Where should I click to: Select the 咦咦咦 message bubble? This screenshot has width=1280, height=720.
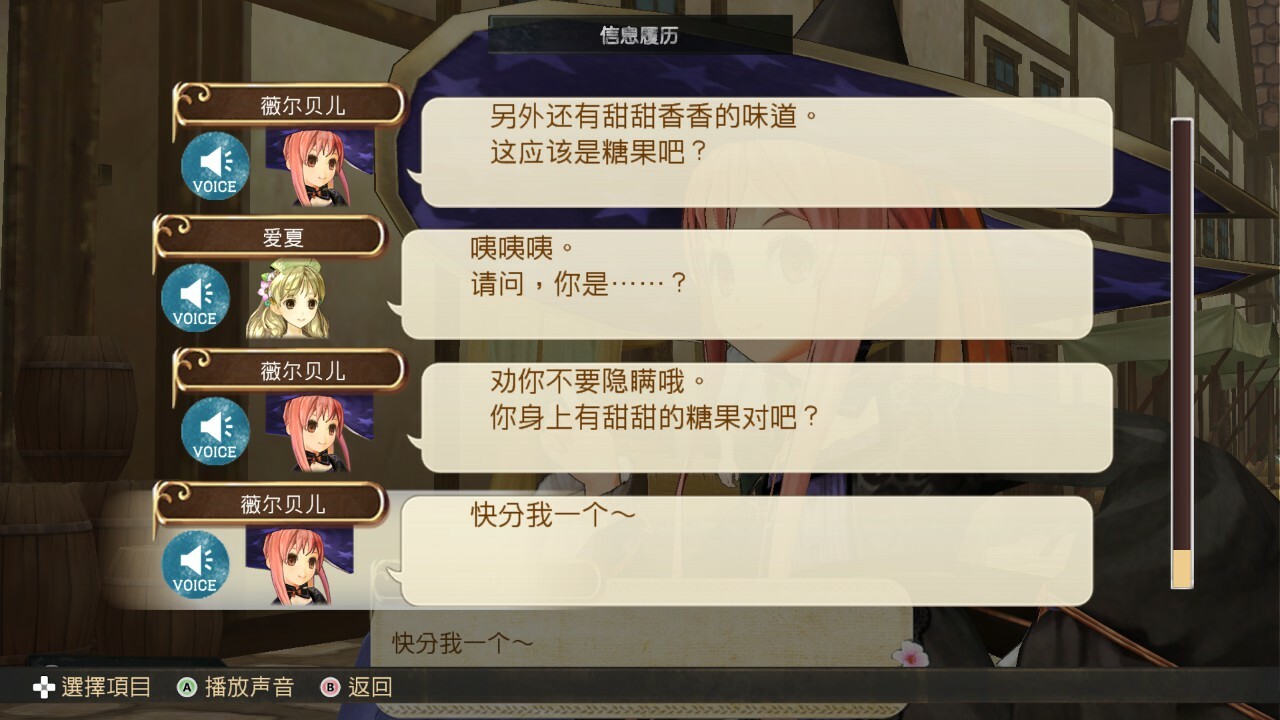click(746, 285)
